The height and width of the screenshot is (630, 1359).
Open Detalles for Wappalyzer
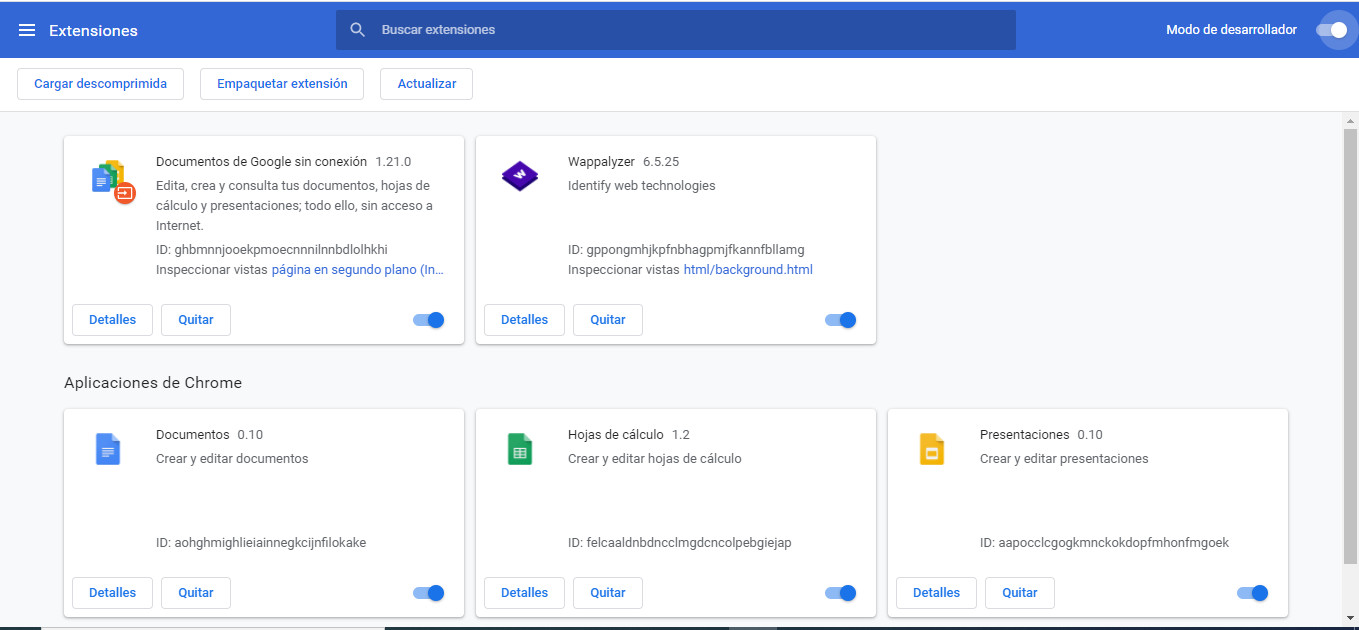point(524,320)
